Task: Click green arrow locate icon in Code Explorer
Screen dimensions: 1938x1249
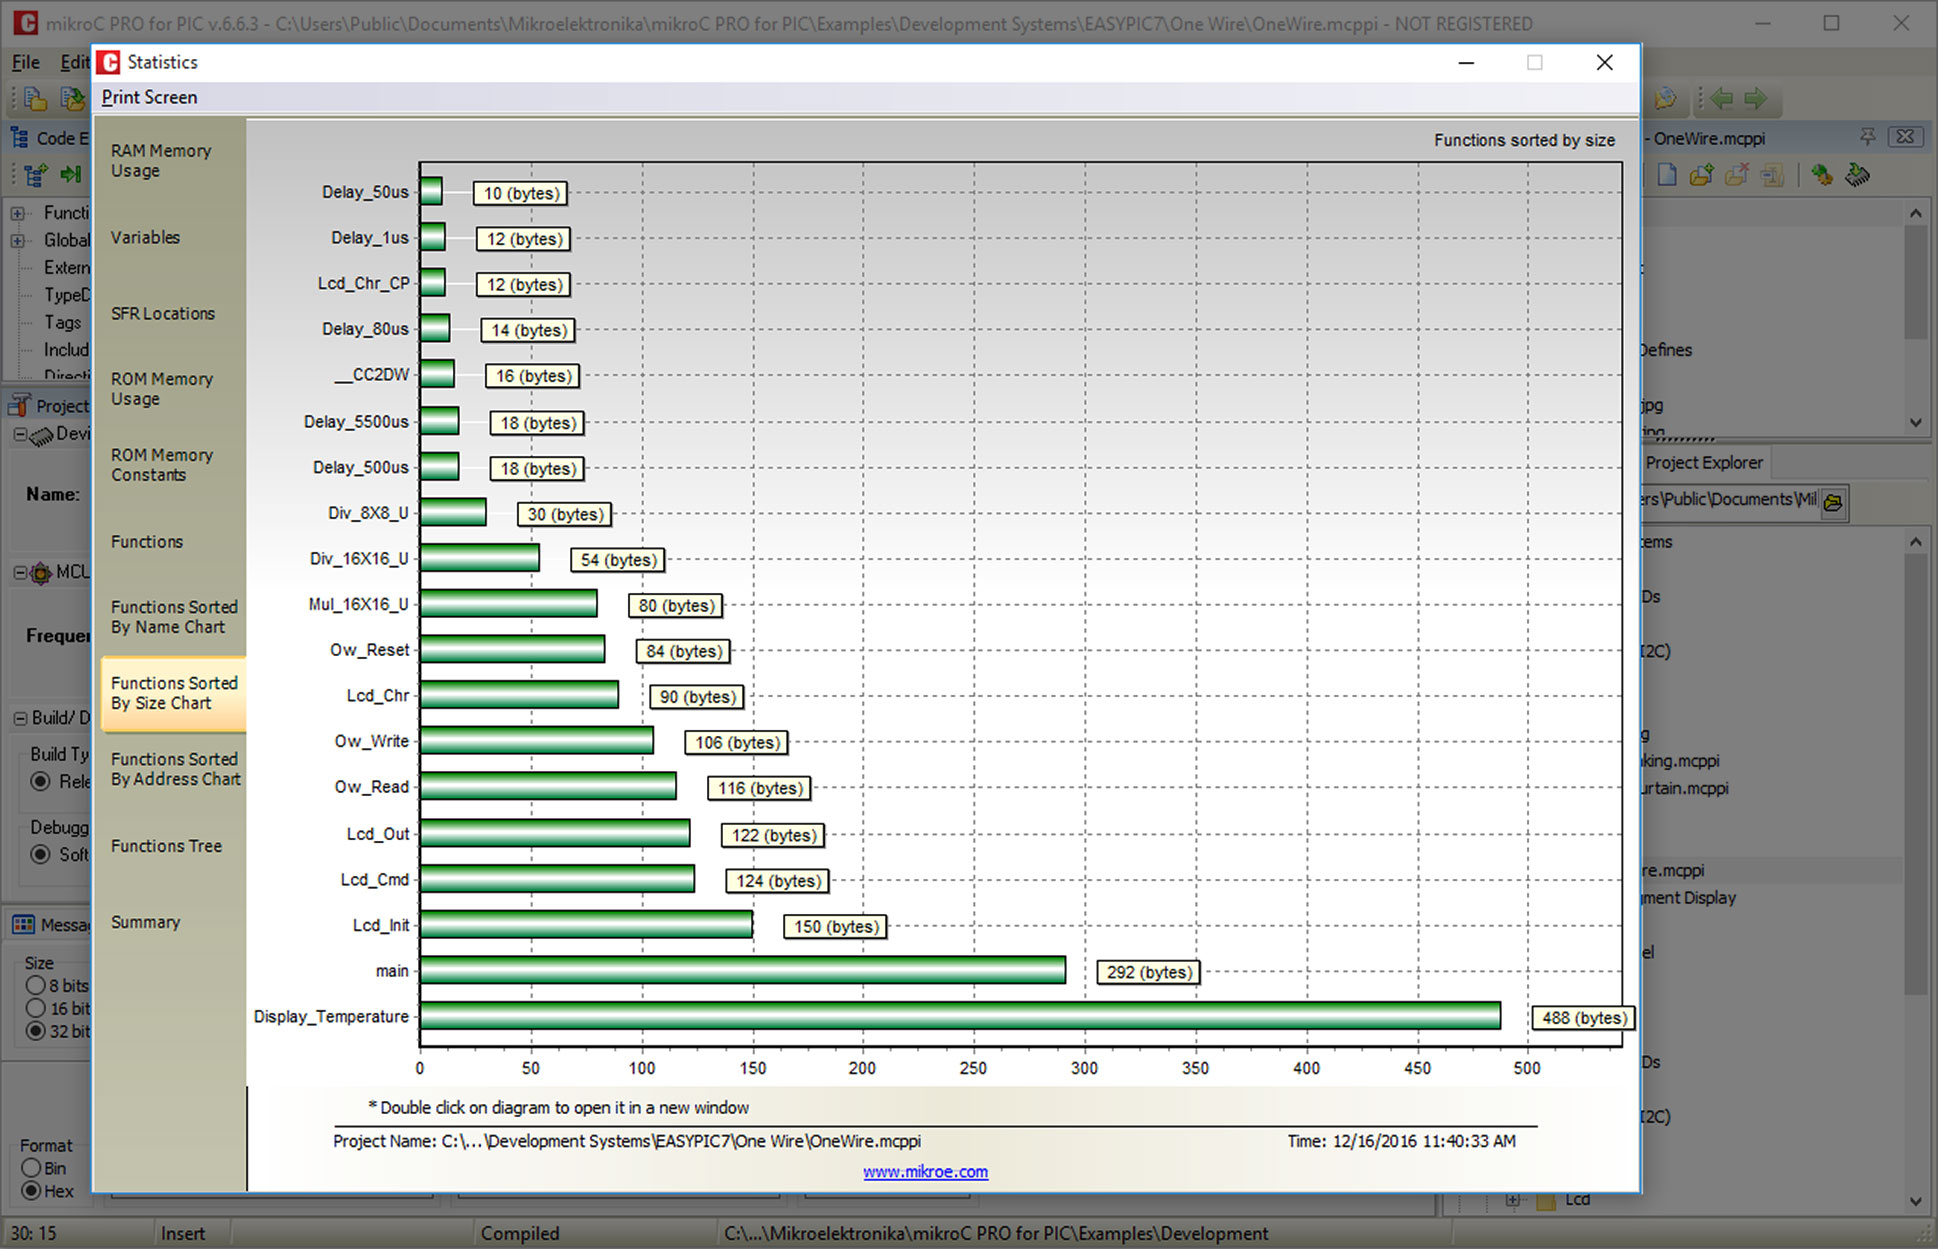Action: pos(70,175)
